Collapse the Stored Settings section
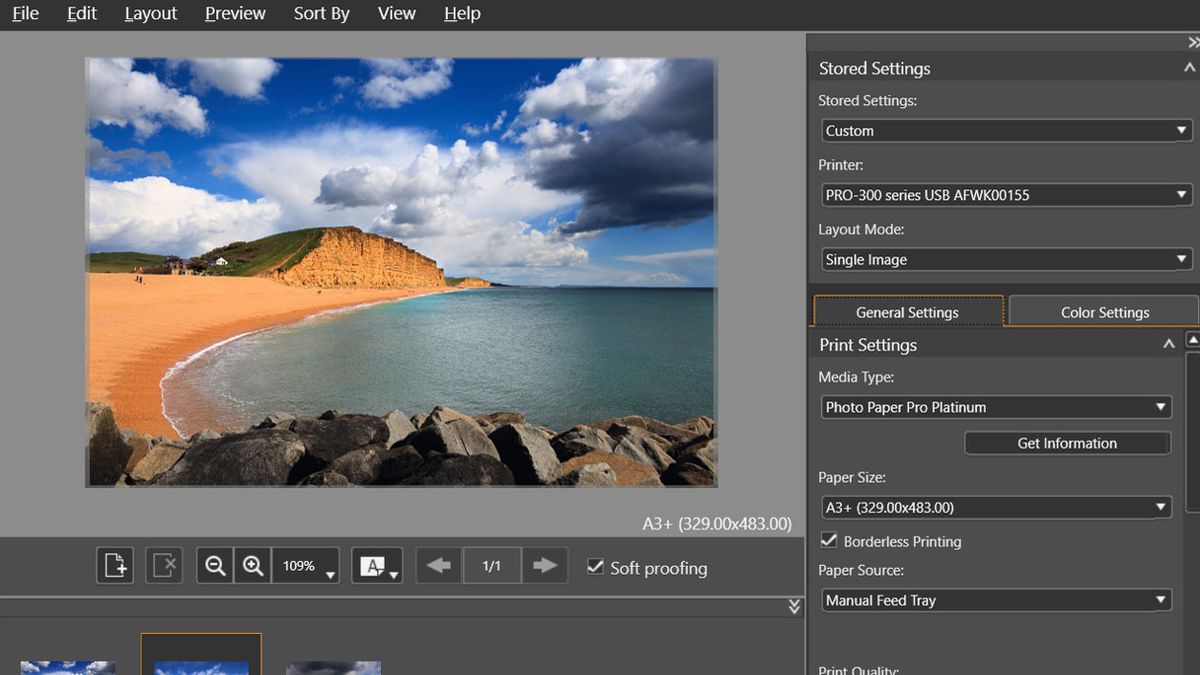Screen dimensions: 1200x675 coord(1189,68)
